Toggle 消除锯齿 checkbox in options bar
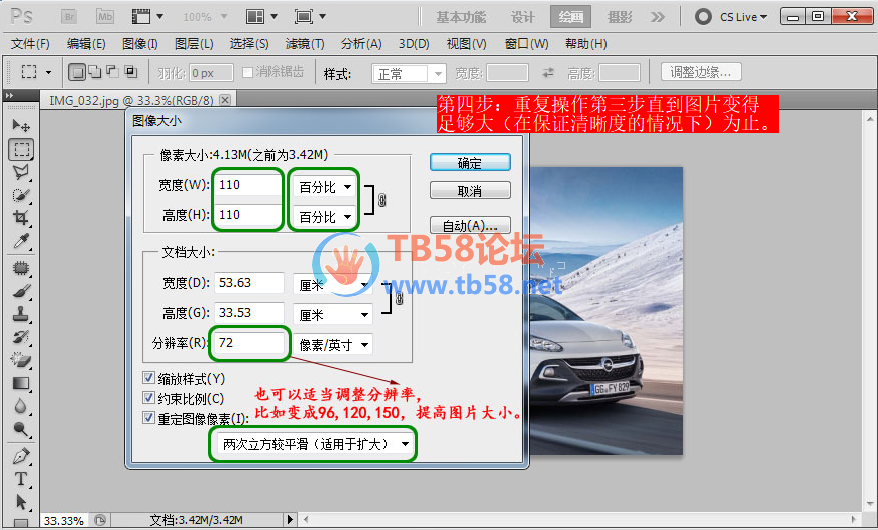This screenshot has width=878, height=530. pos(247,72)
